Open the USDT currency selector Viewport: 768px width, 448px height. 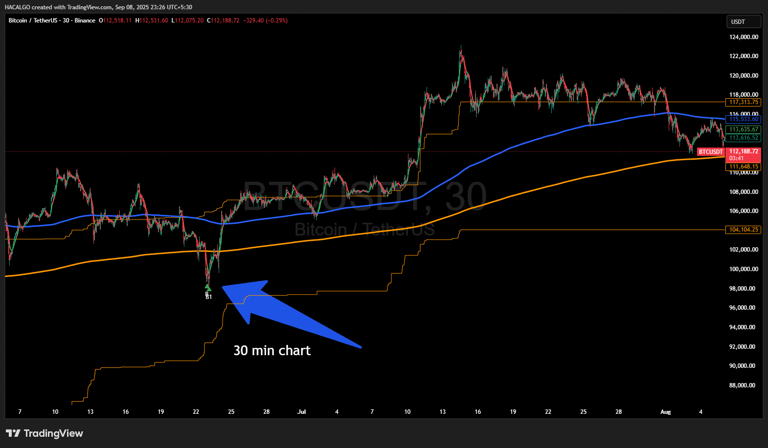point(743,22)
